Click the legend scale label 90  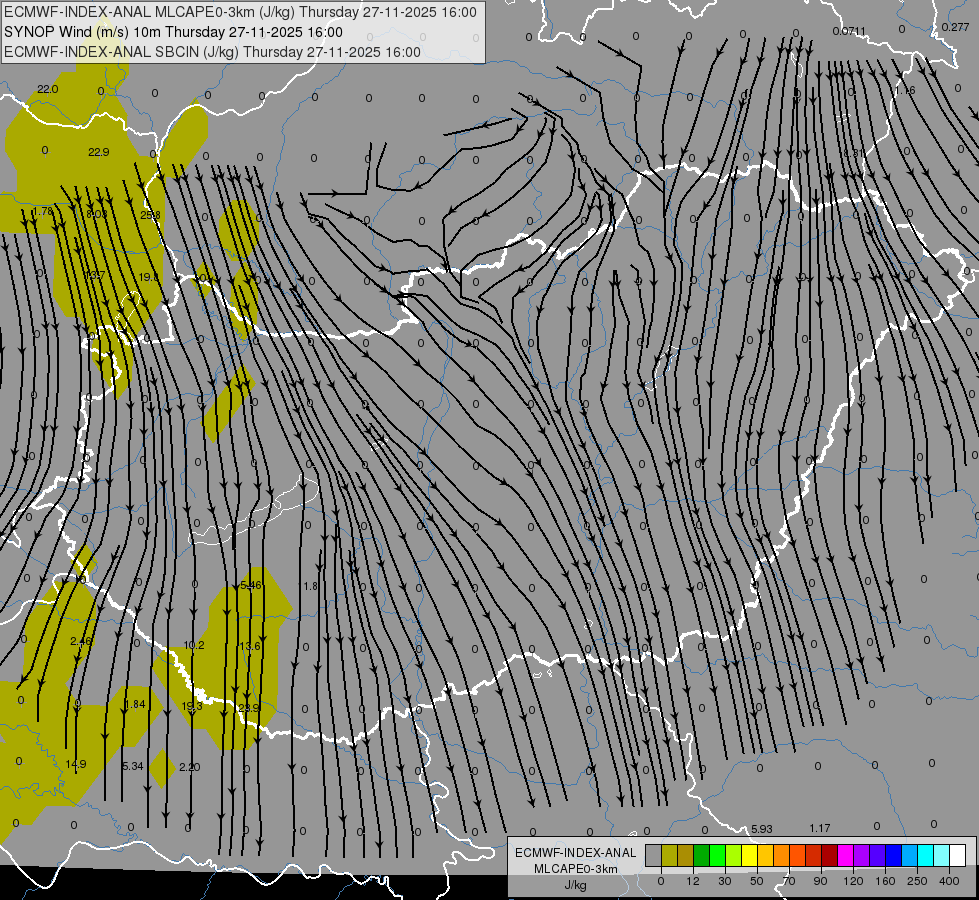[820, 881]
